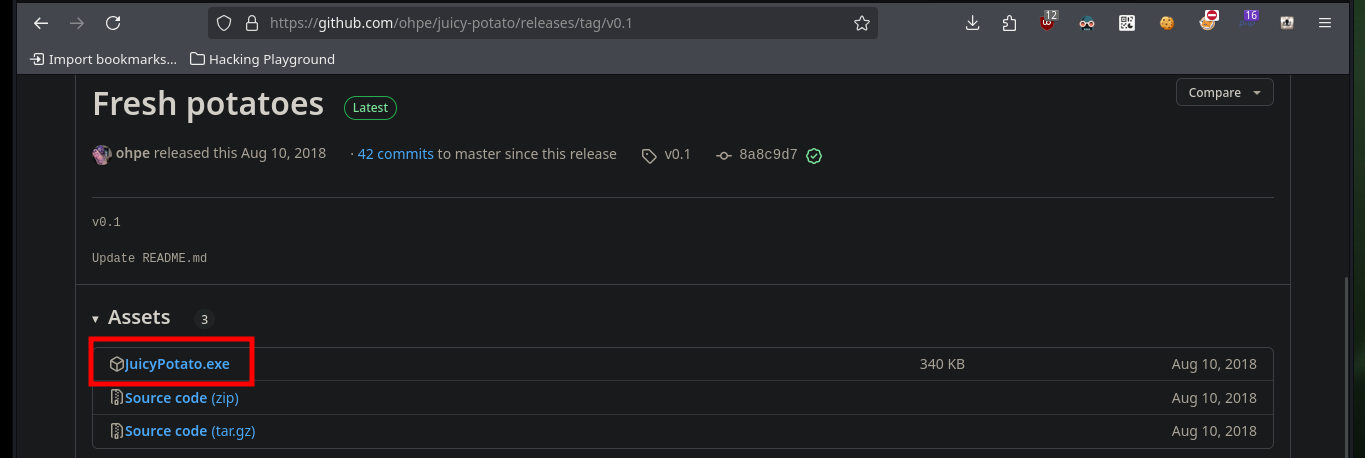Collapse the Assets section triangle
The height and width of the screenshot is (458, 1365).
click(x=96, y=319)
